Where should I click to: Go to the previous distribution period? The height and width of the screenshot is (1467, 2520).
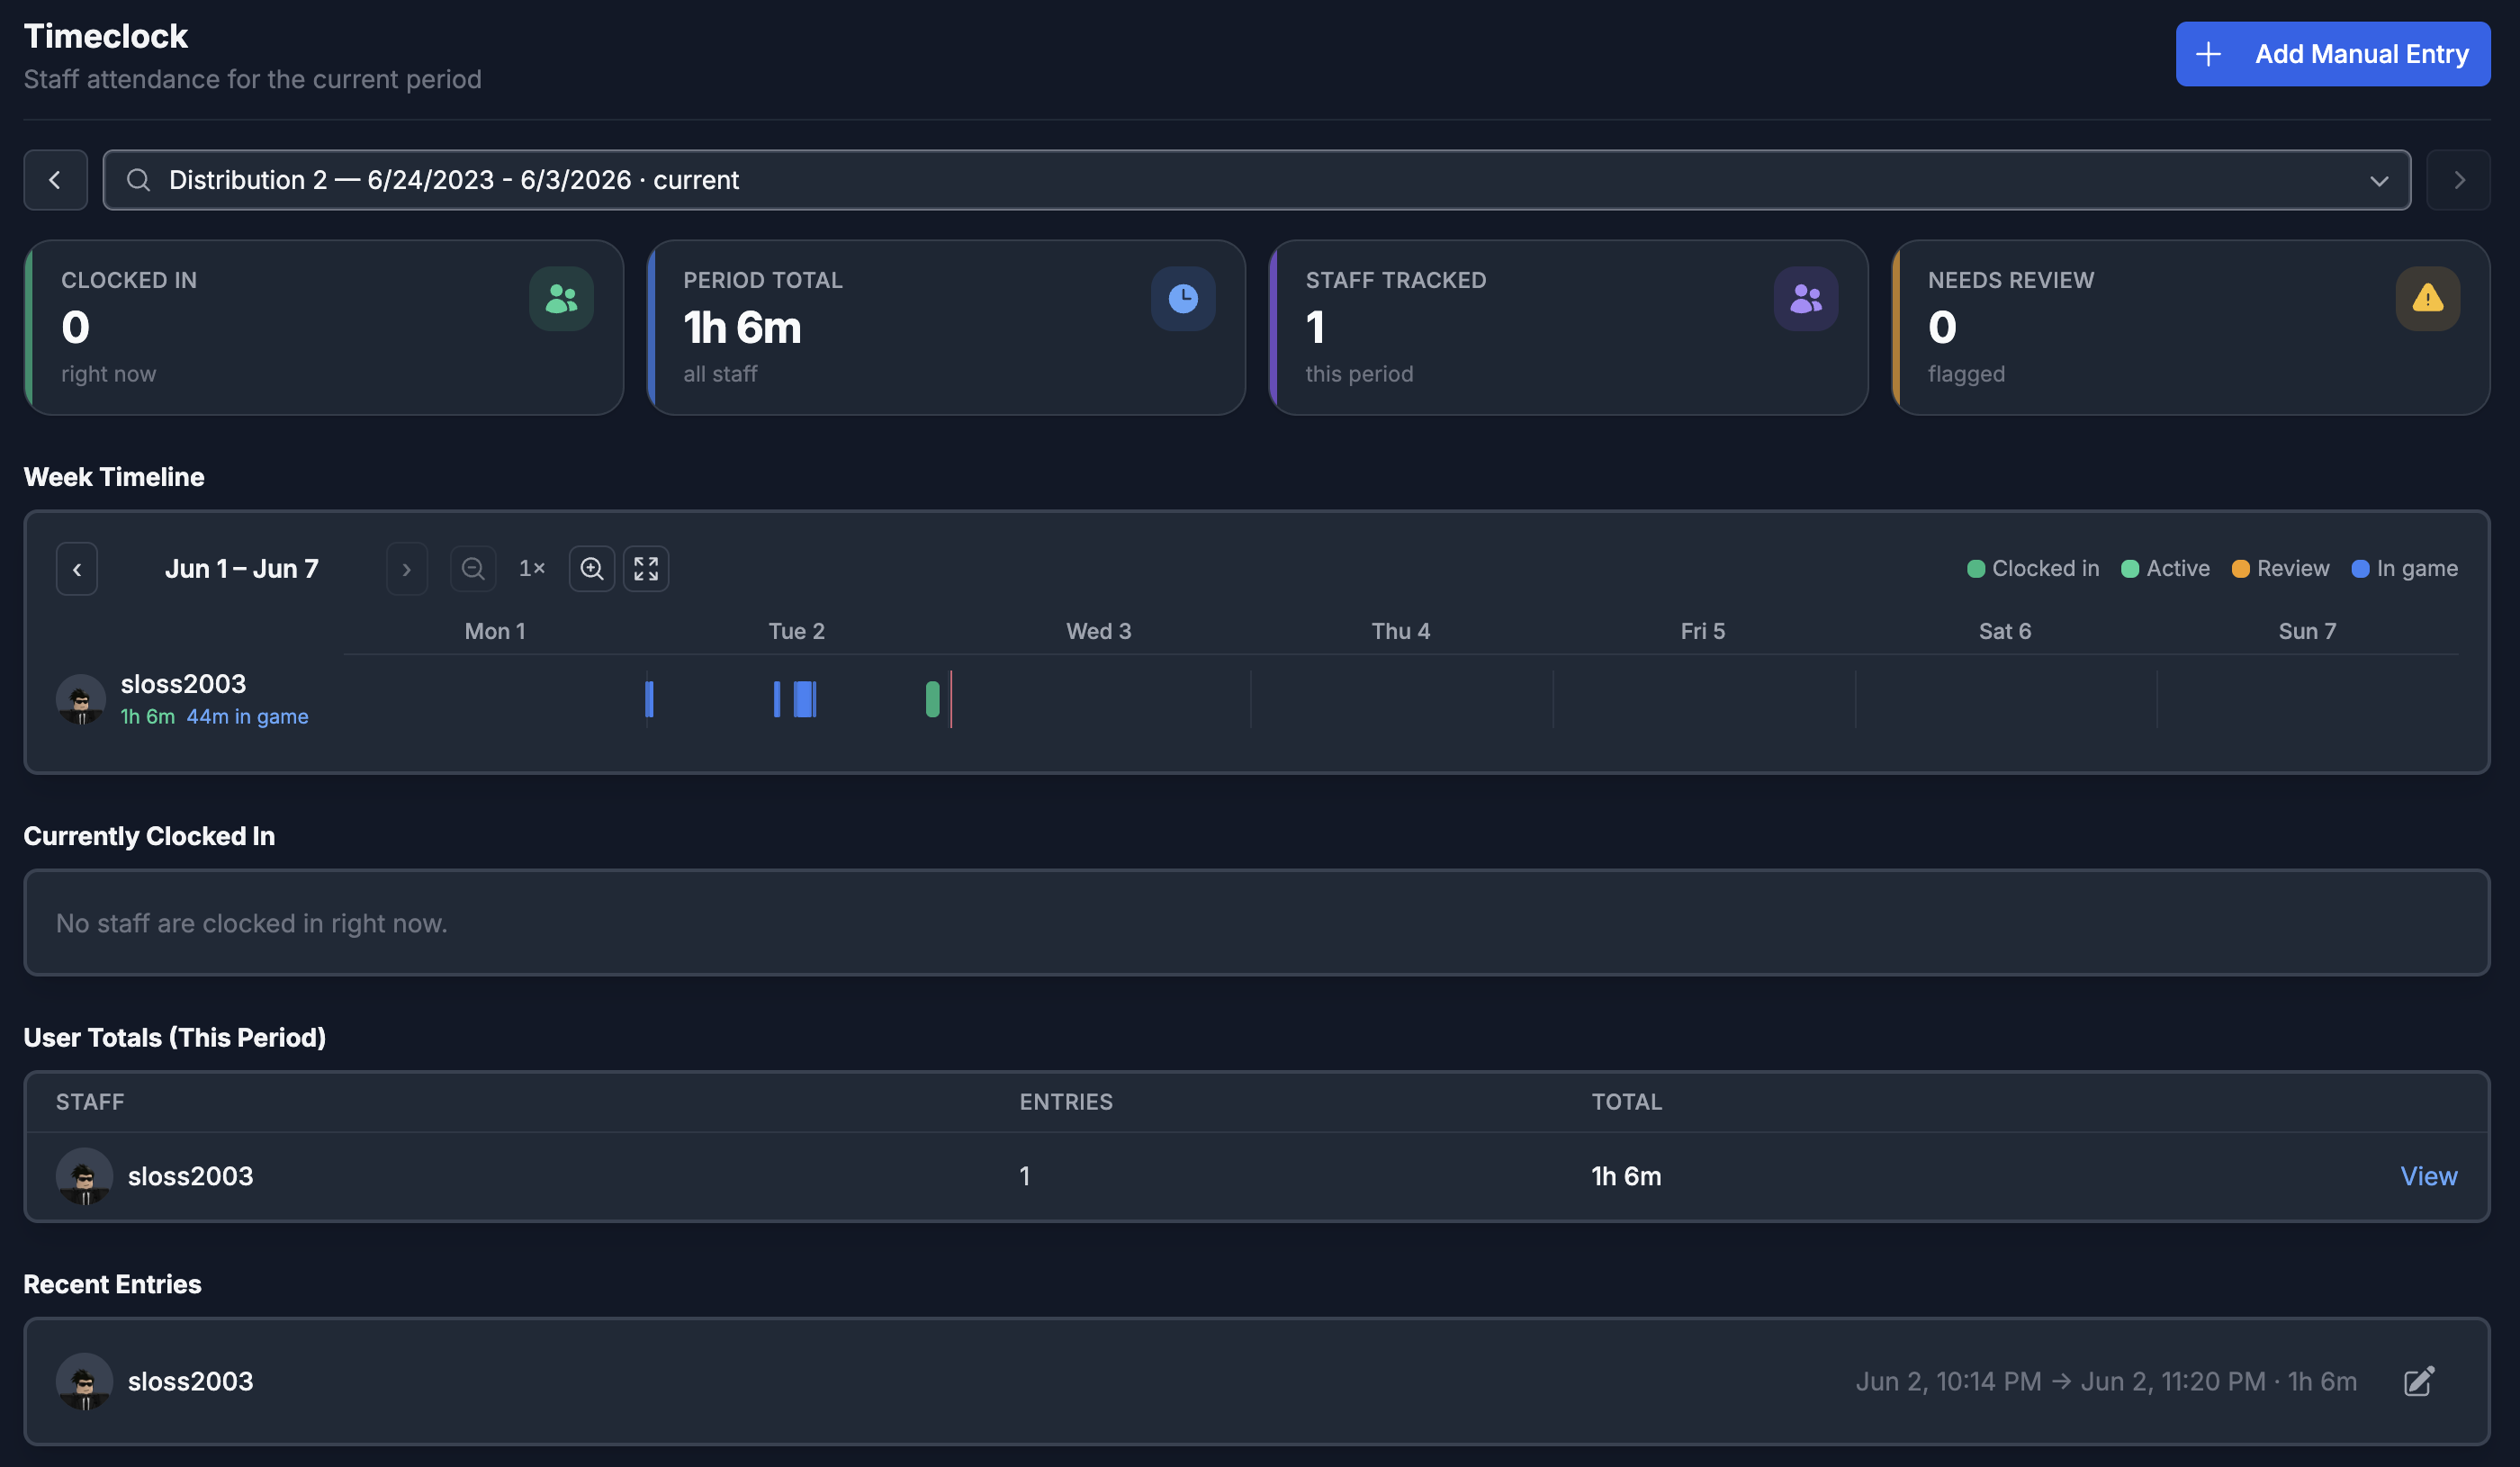point(55,180)
